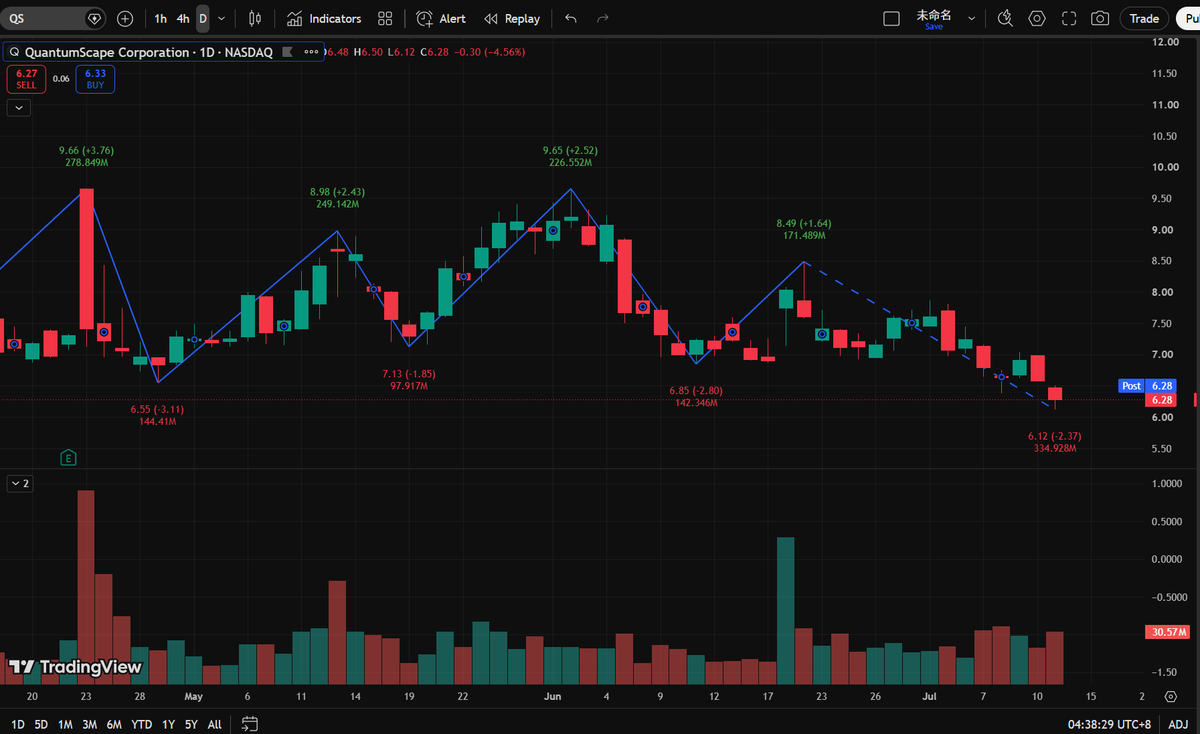Create a new Alert

pyautogui.click(x=441, y=19)
